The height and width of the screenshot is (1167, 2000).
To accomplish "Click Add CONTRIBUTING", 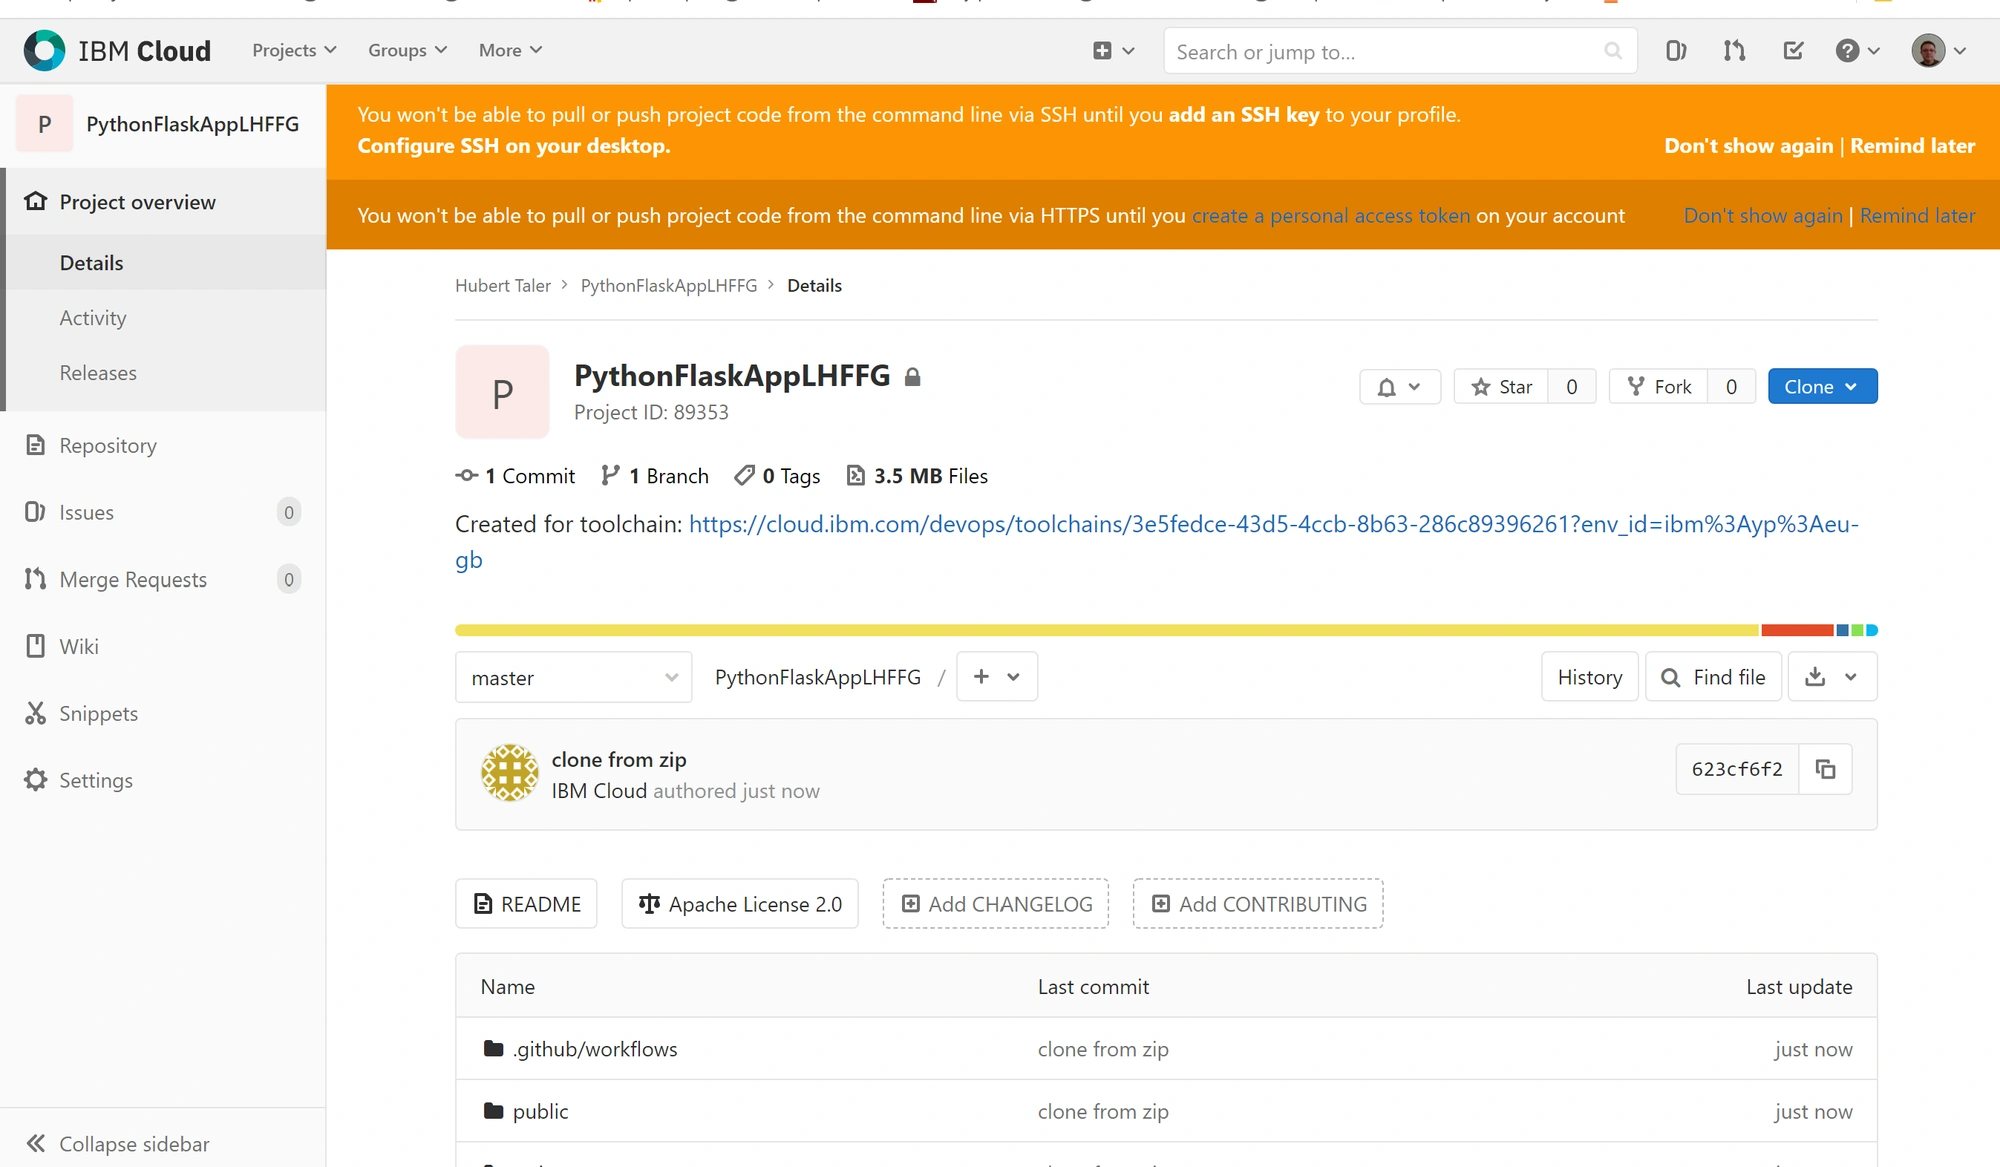I will tap(1258, 904).
